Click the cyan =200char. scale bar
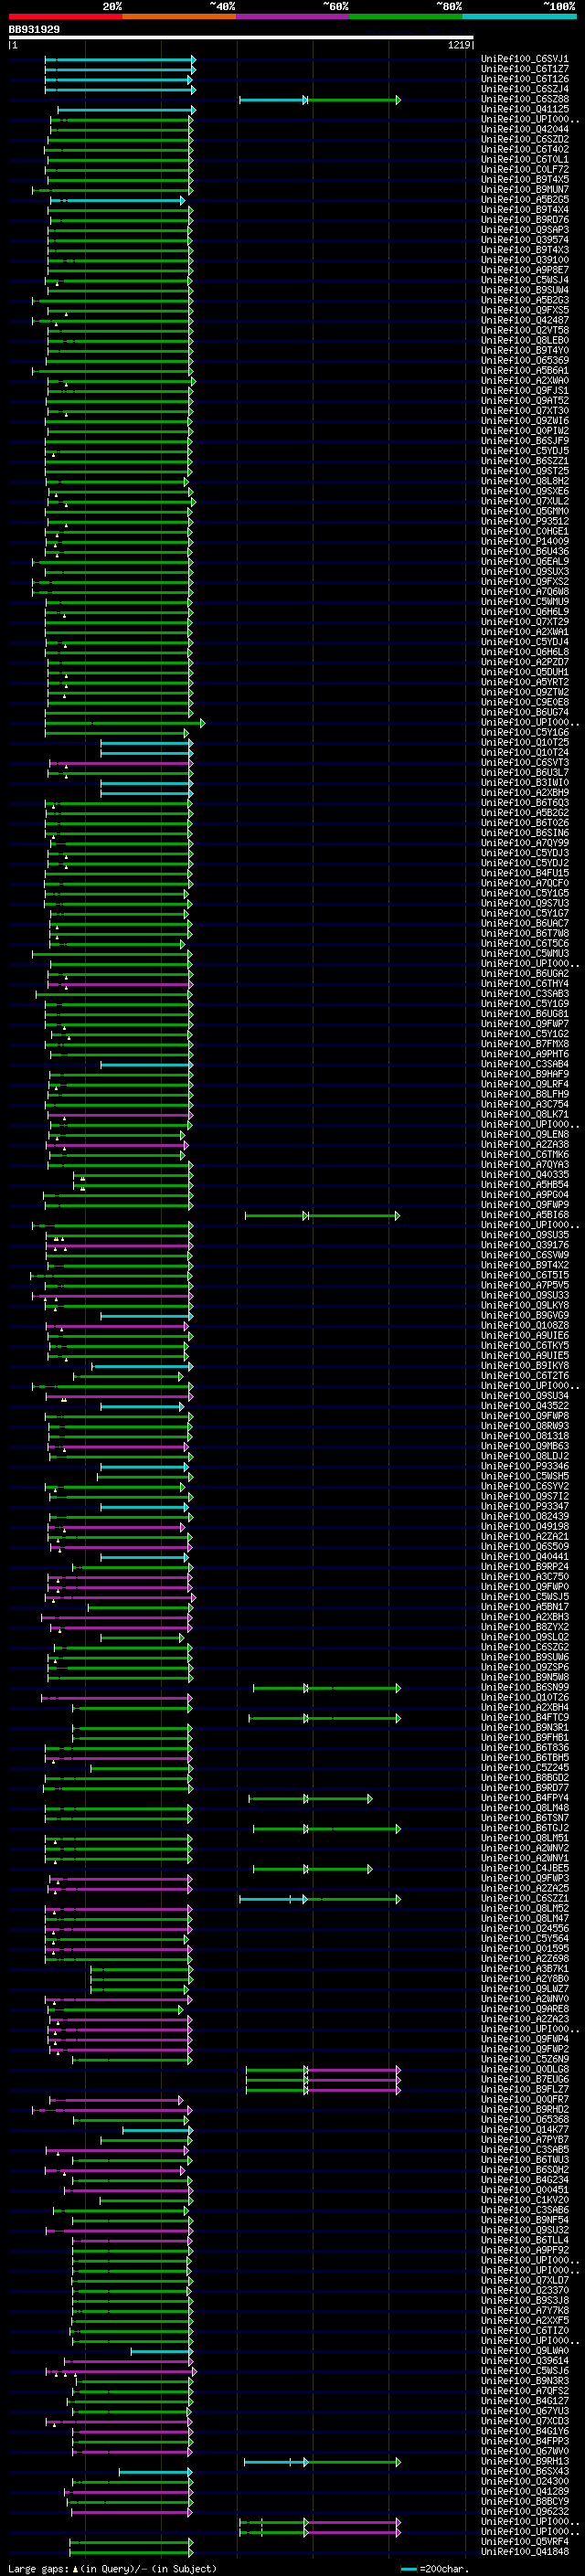Image resolution: width=585 pixels, height=2576 pixels. (x=408, y=2569)
